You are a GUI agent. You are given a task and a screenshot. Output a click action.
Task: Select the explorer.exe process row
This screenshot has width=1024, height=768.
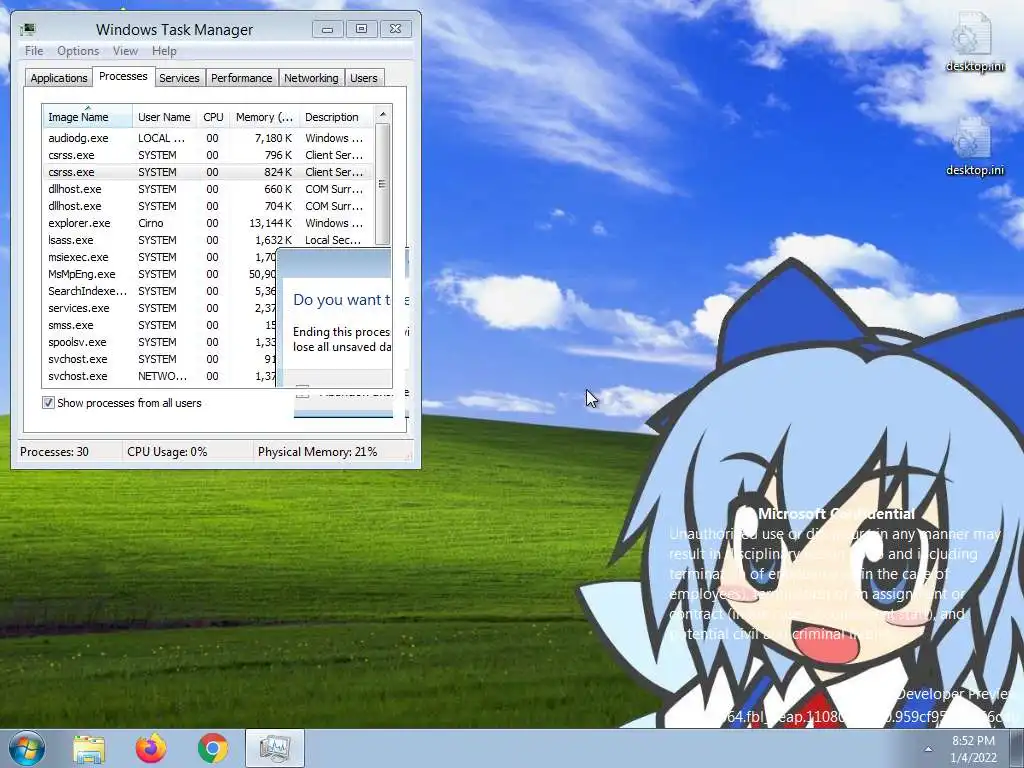coord(208,223)
